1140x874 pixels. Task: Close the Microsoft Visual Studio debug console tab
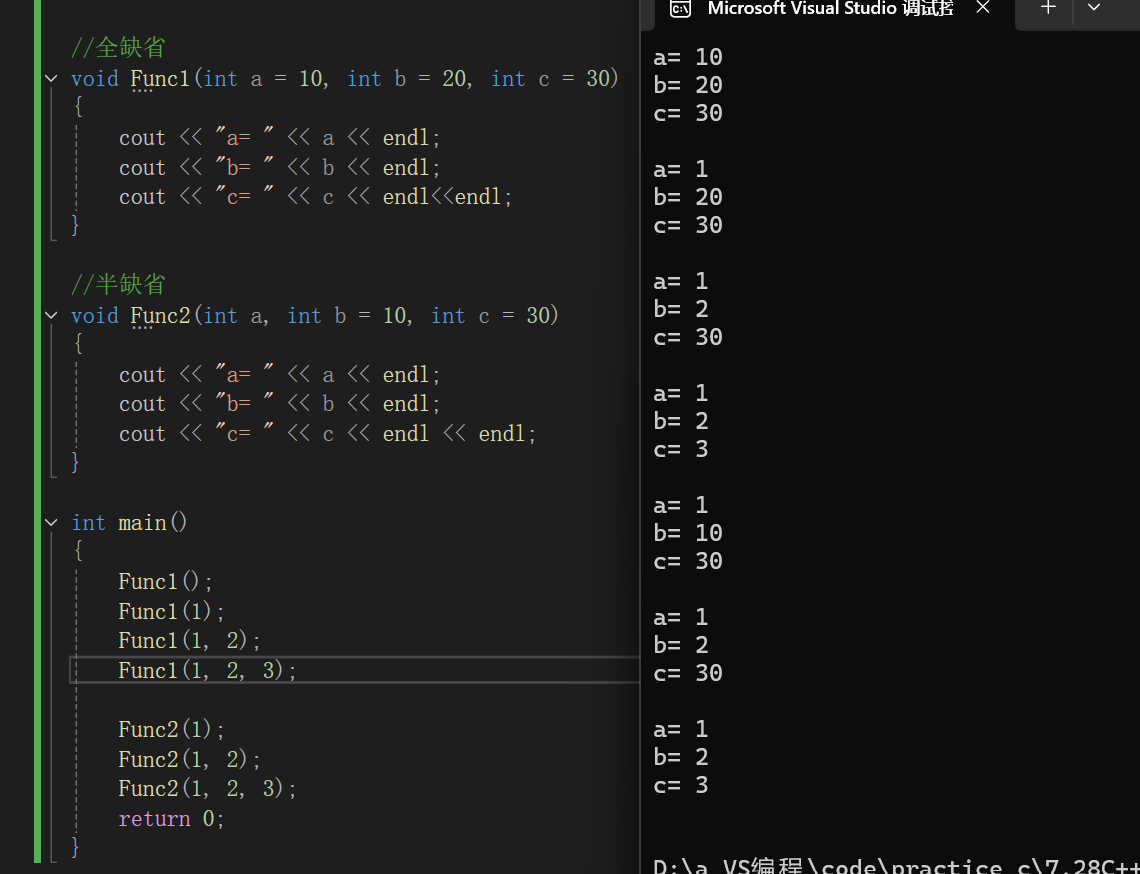click(983, 8)
